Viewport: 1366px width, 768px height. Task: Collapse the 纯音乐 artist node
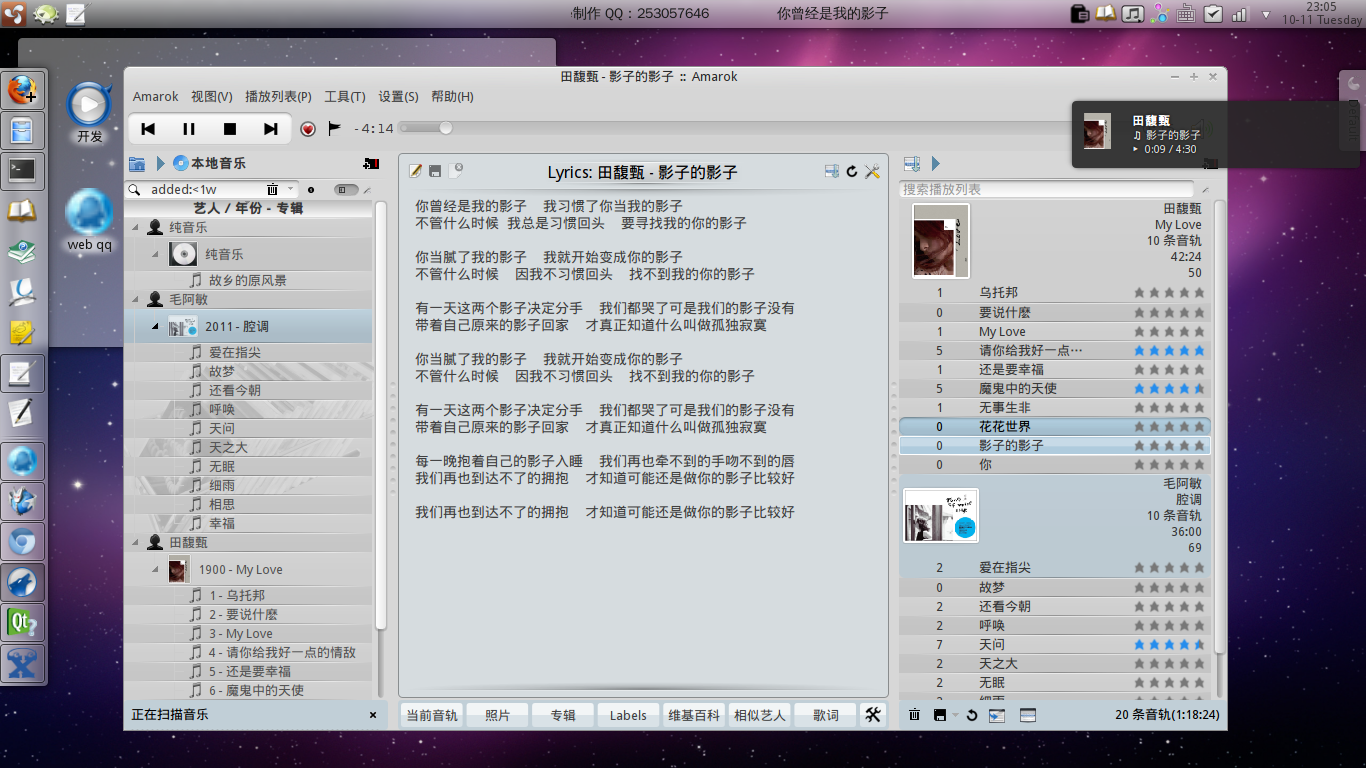click(x=137, y=228)
